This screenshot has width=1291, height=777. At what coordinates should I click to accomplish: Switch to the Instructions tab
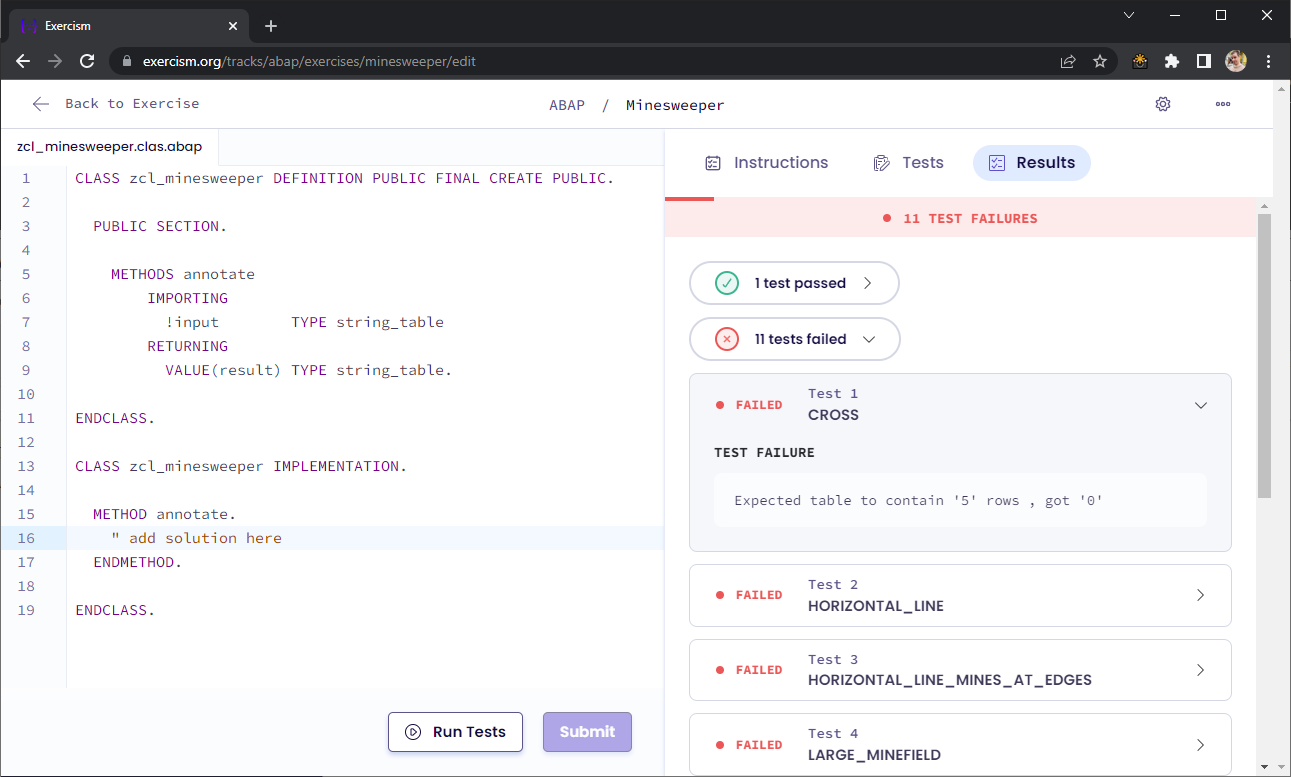pyautogui.click(x=767, y=163)
